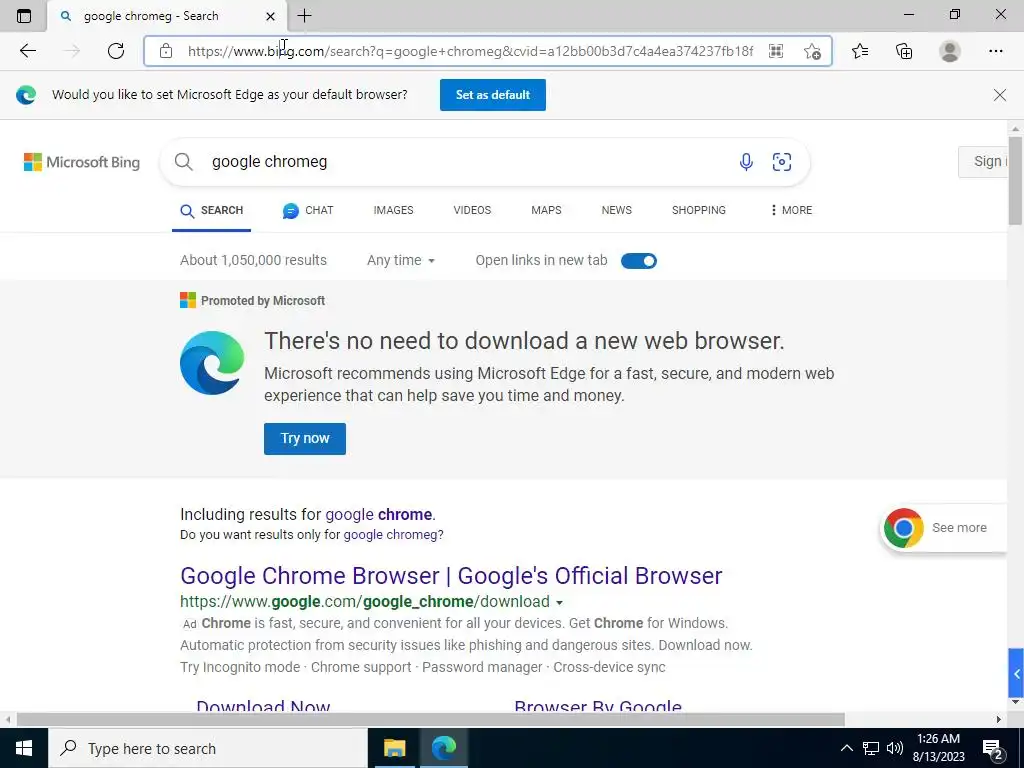Open the profile avatar menu
The image size is (1024, 768).
[950, 51]
